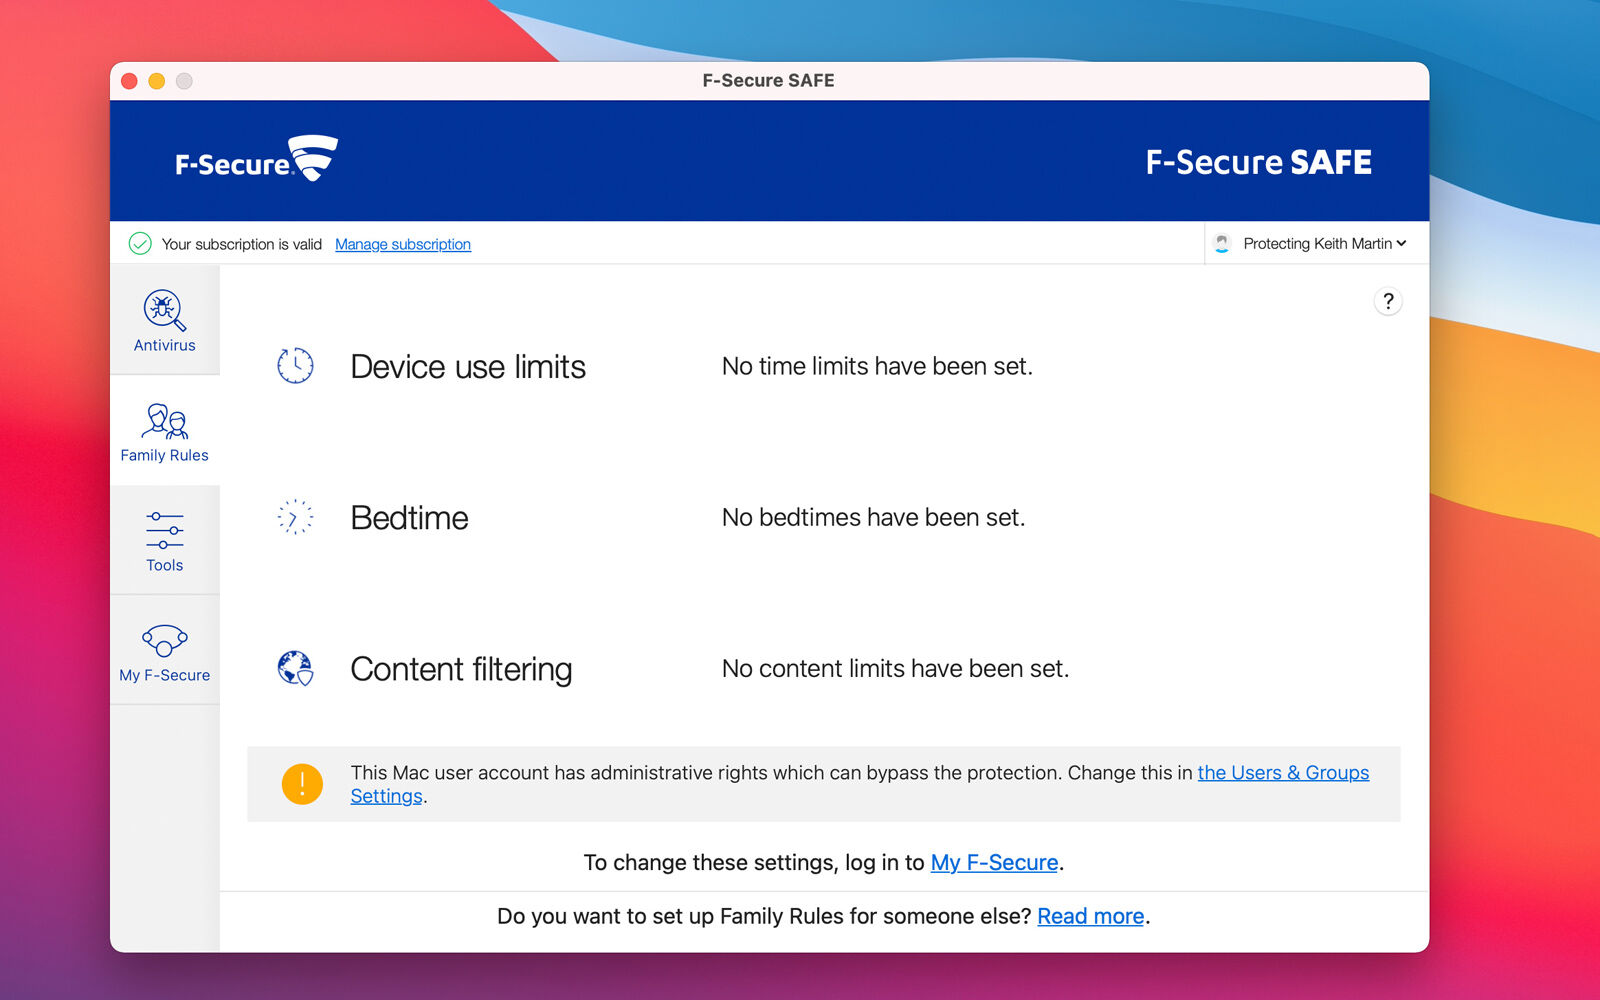The width and height of the screenshot is (1600, 1000).
Task: Go to My F-Secure sidebar icon
Action: coord(164,640)
